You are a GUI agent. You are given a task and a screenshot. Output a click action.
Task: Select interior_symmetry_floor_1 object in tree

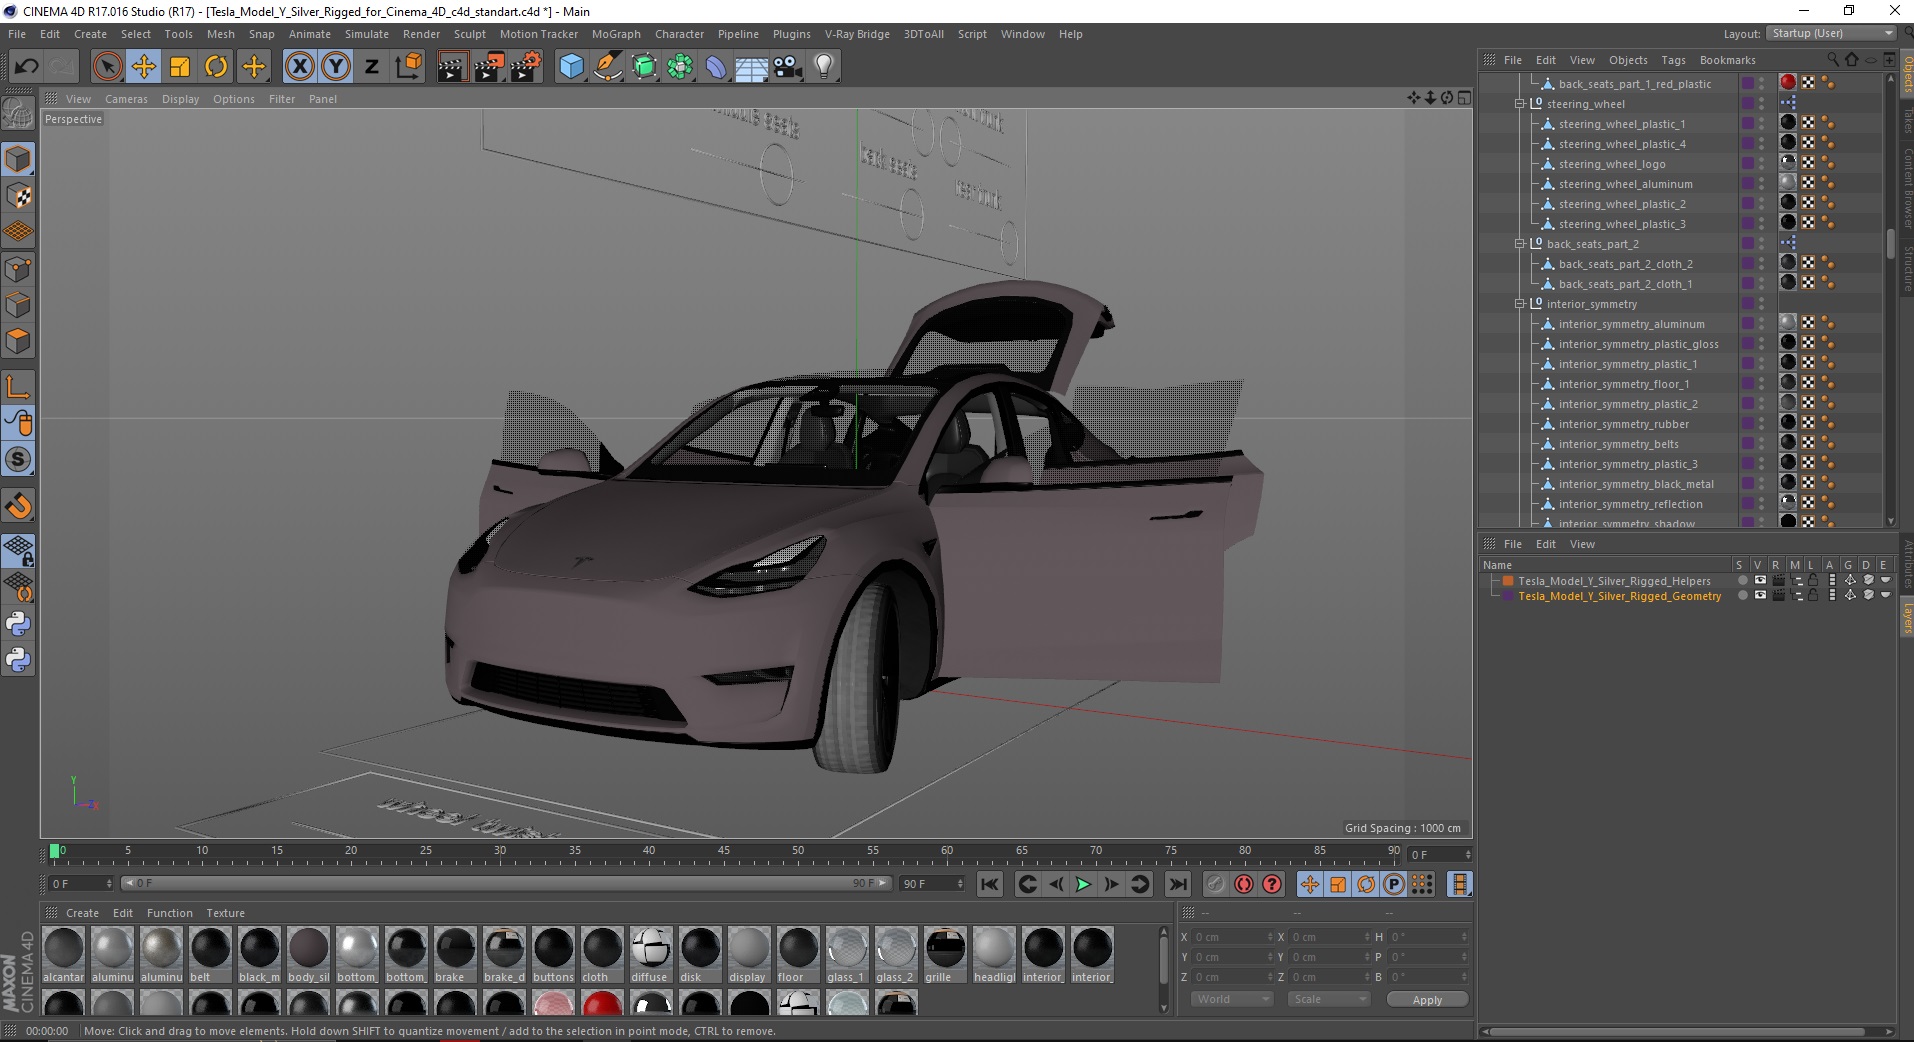click(1623, 384)
